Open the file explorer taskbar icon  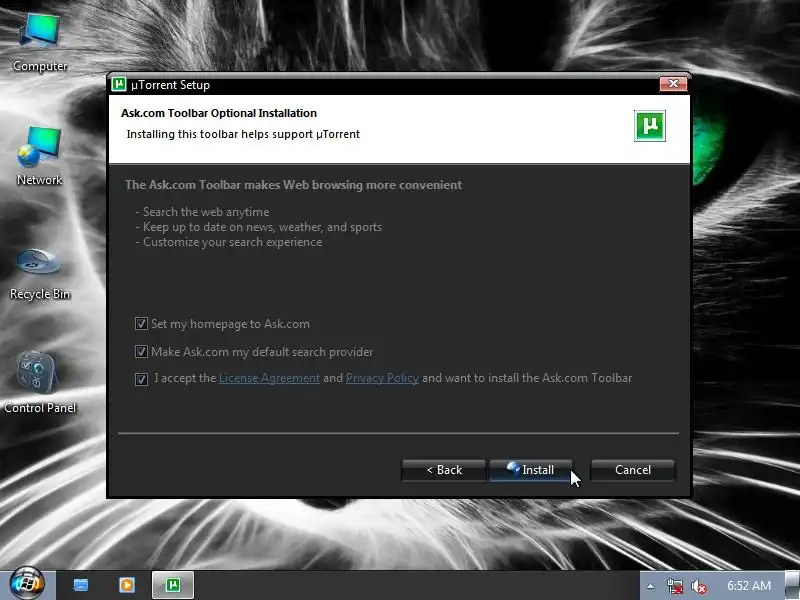(81, 585)
